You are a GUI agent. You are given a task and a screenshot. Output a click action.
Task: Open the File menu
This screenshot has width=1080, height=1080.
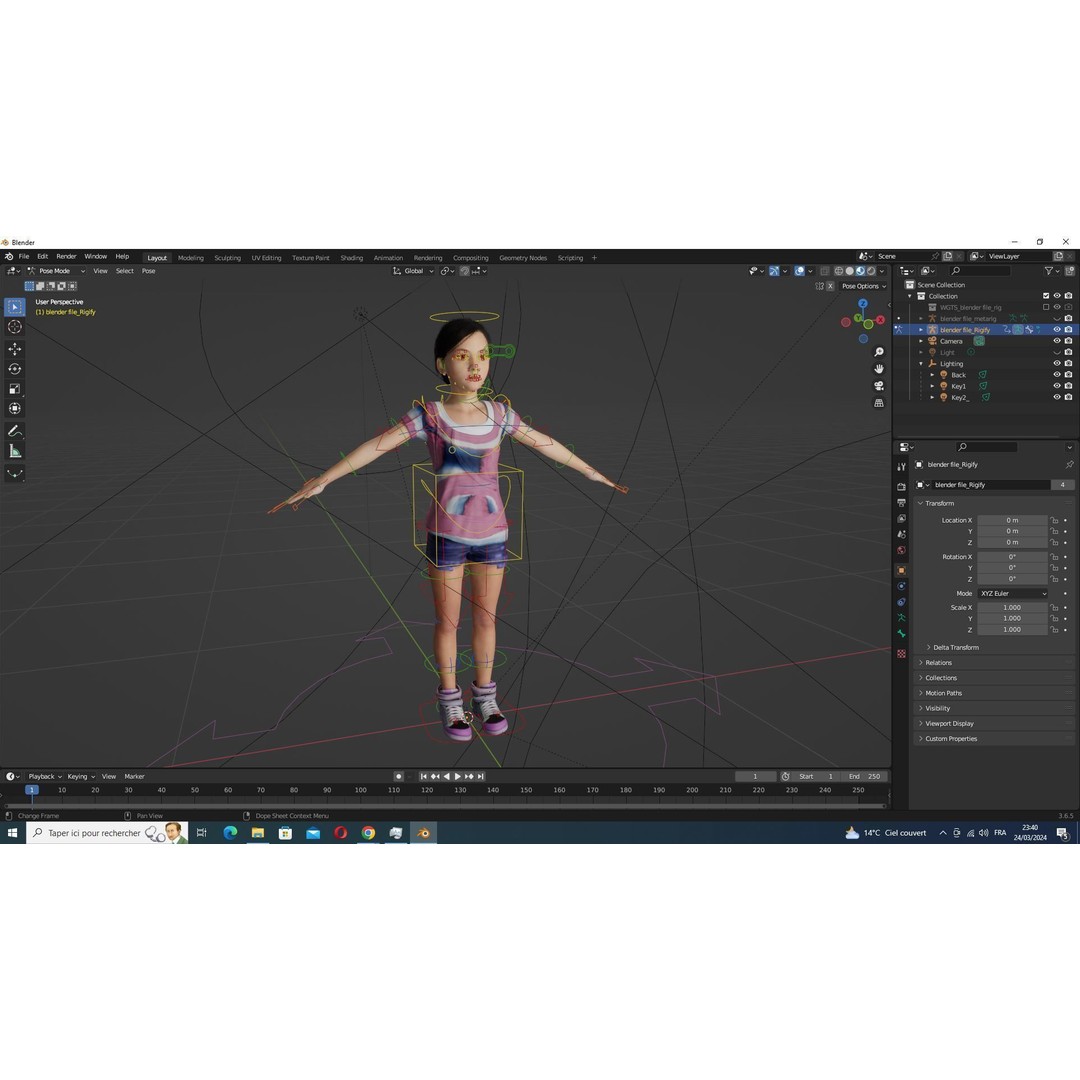click(x=24, y=257)
